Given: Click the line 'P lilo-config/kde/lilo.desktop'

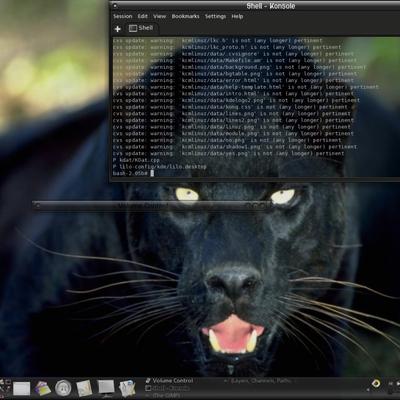Looking at the screenshot, I should pyautogui.click(x=159, y=167).
